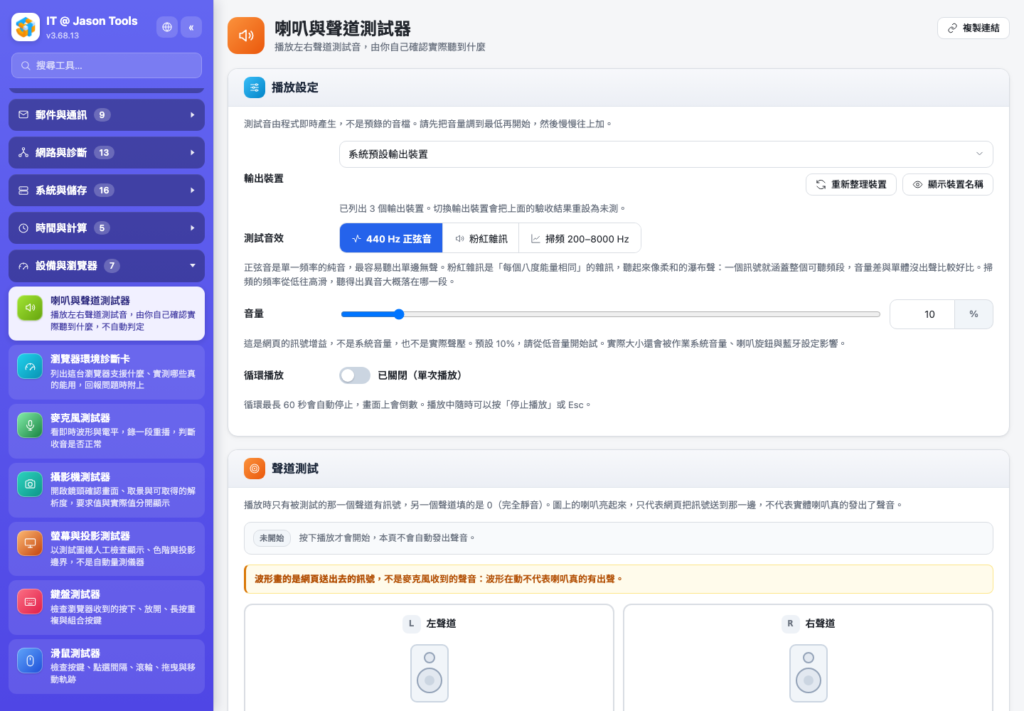The height and width of the screenshot is (711, 1024).
Task: Click the 重新整理裝置 refresh devices button
Action: point(851,184)
